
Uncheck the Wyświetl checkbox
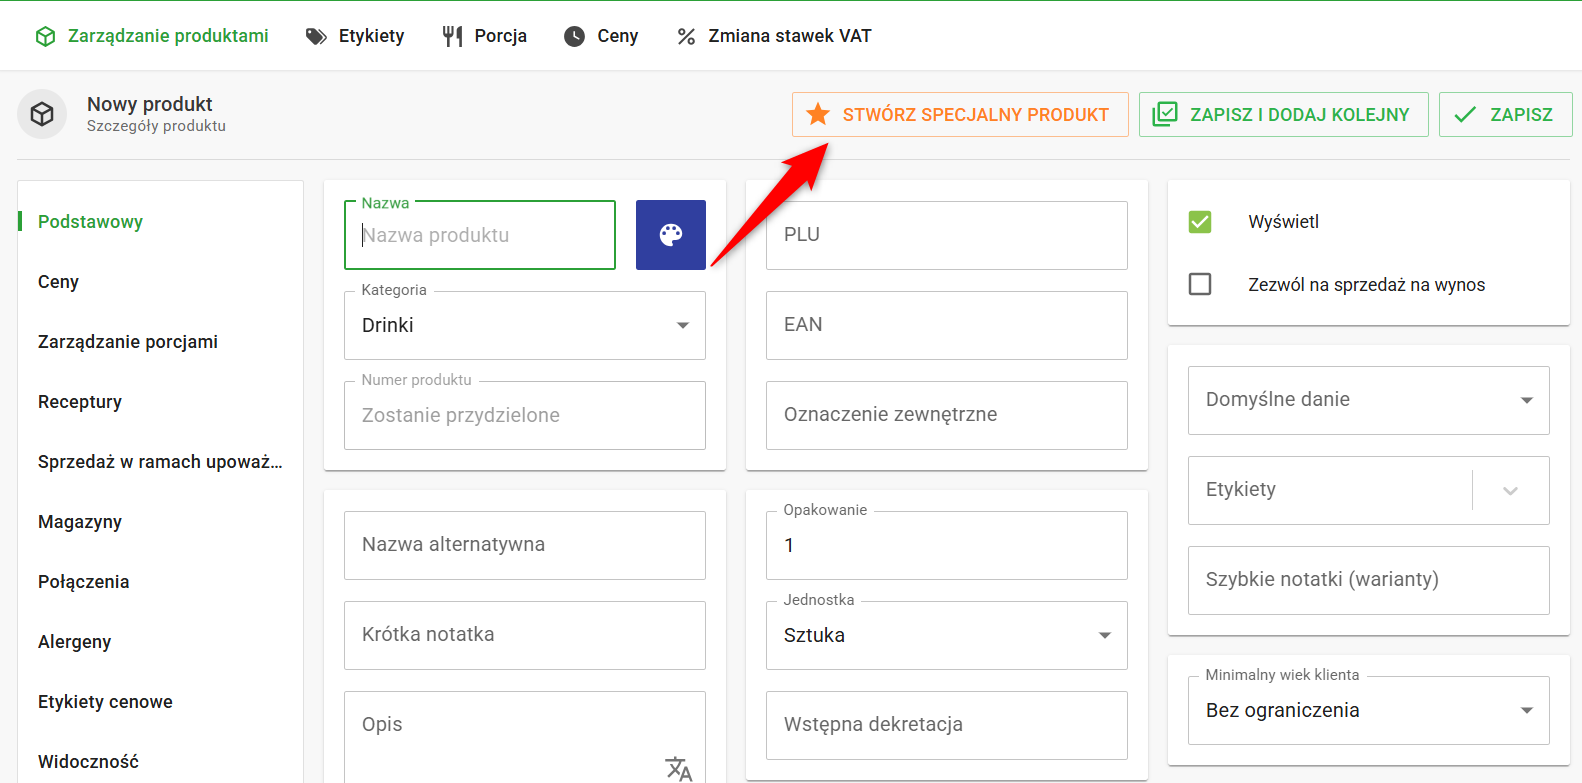coord(1200,222)
